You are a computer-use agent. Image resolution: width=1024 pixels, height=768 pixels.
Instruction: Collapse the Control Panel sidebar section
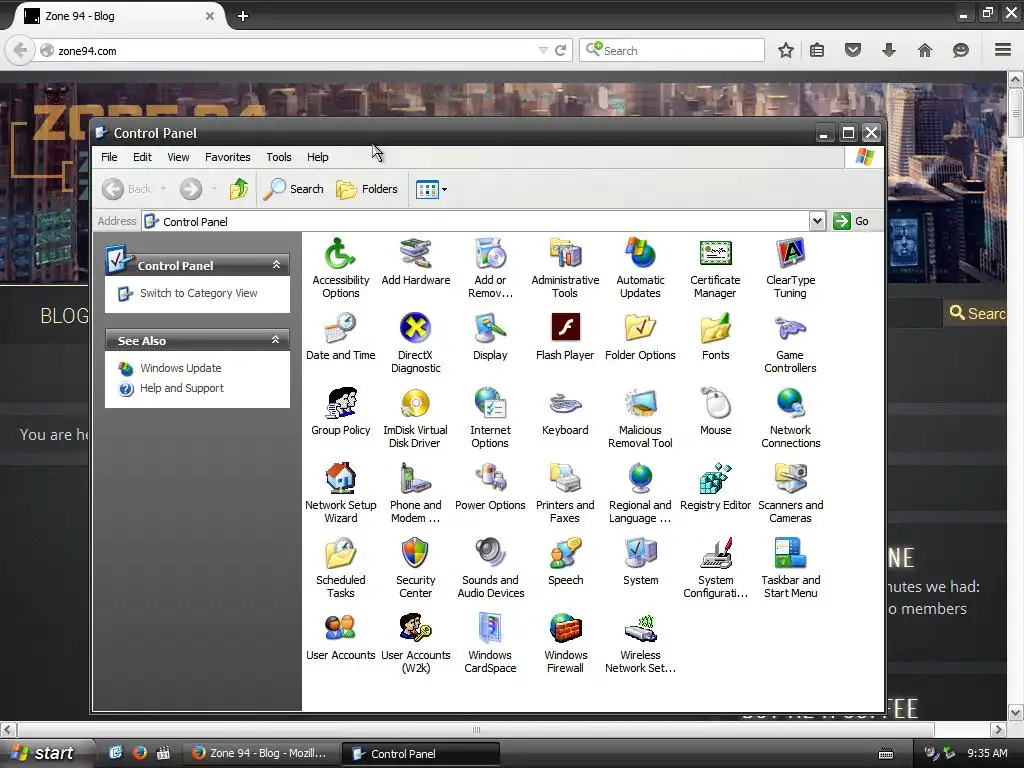tap(276, 264)
